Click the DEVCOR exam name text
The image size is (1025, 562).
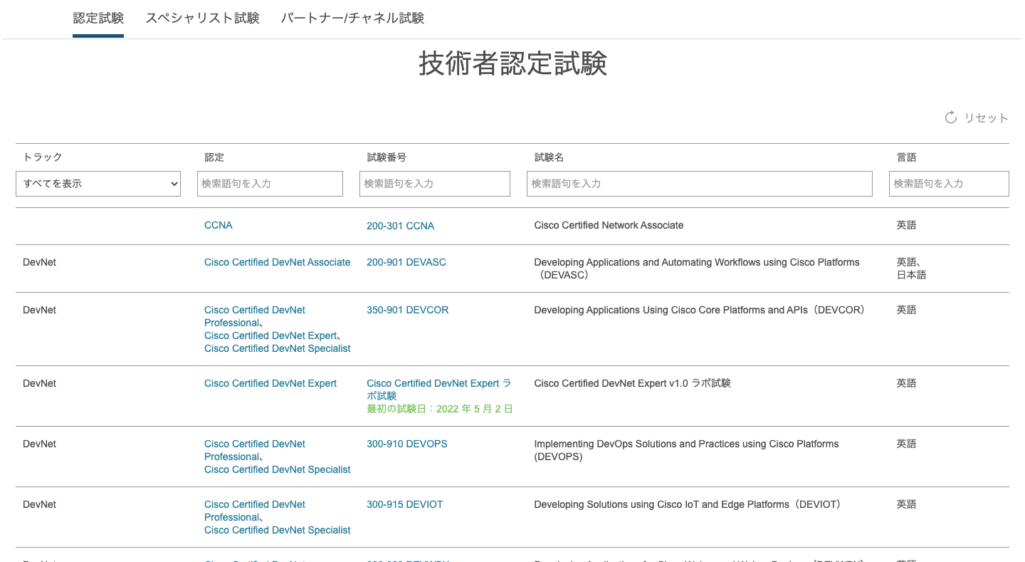point(699,310)
